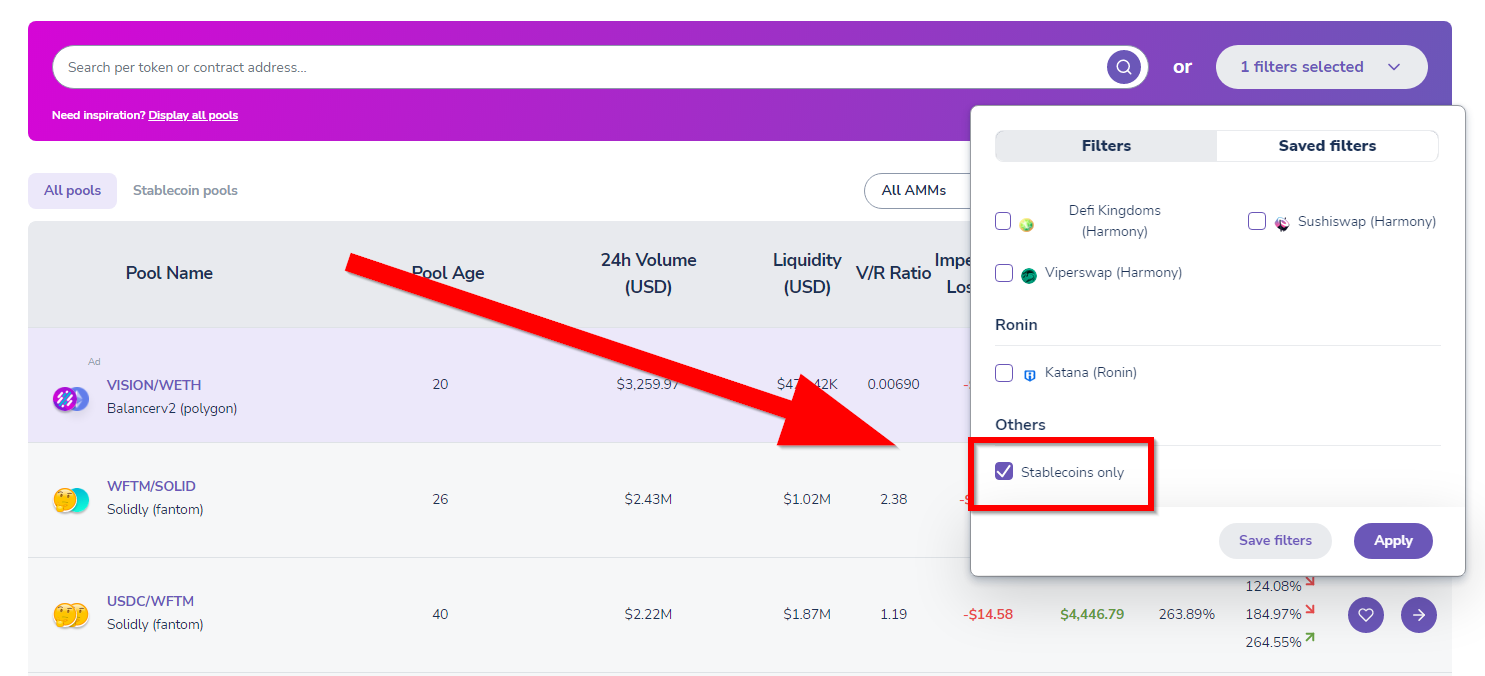This screenshot has width=1485, height=676.
Task: Click the Viperswap logo icon
Action: coord(1029,275)
